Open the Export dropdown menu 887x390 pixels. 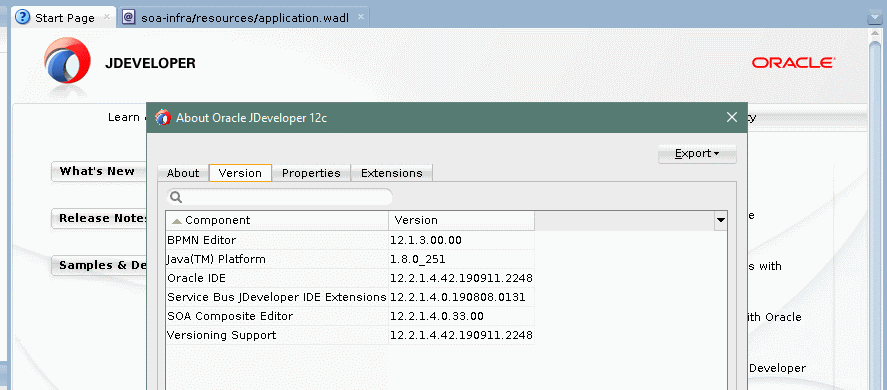coord(697,153)
